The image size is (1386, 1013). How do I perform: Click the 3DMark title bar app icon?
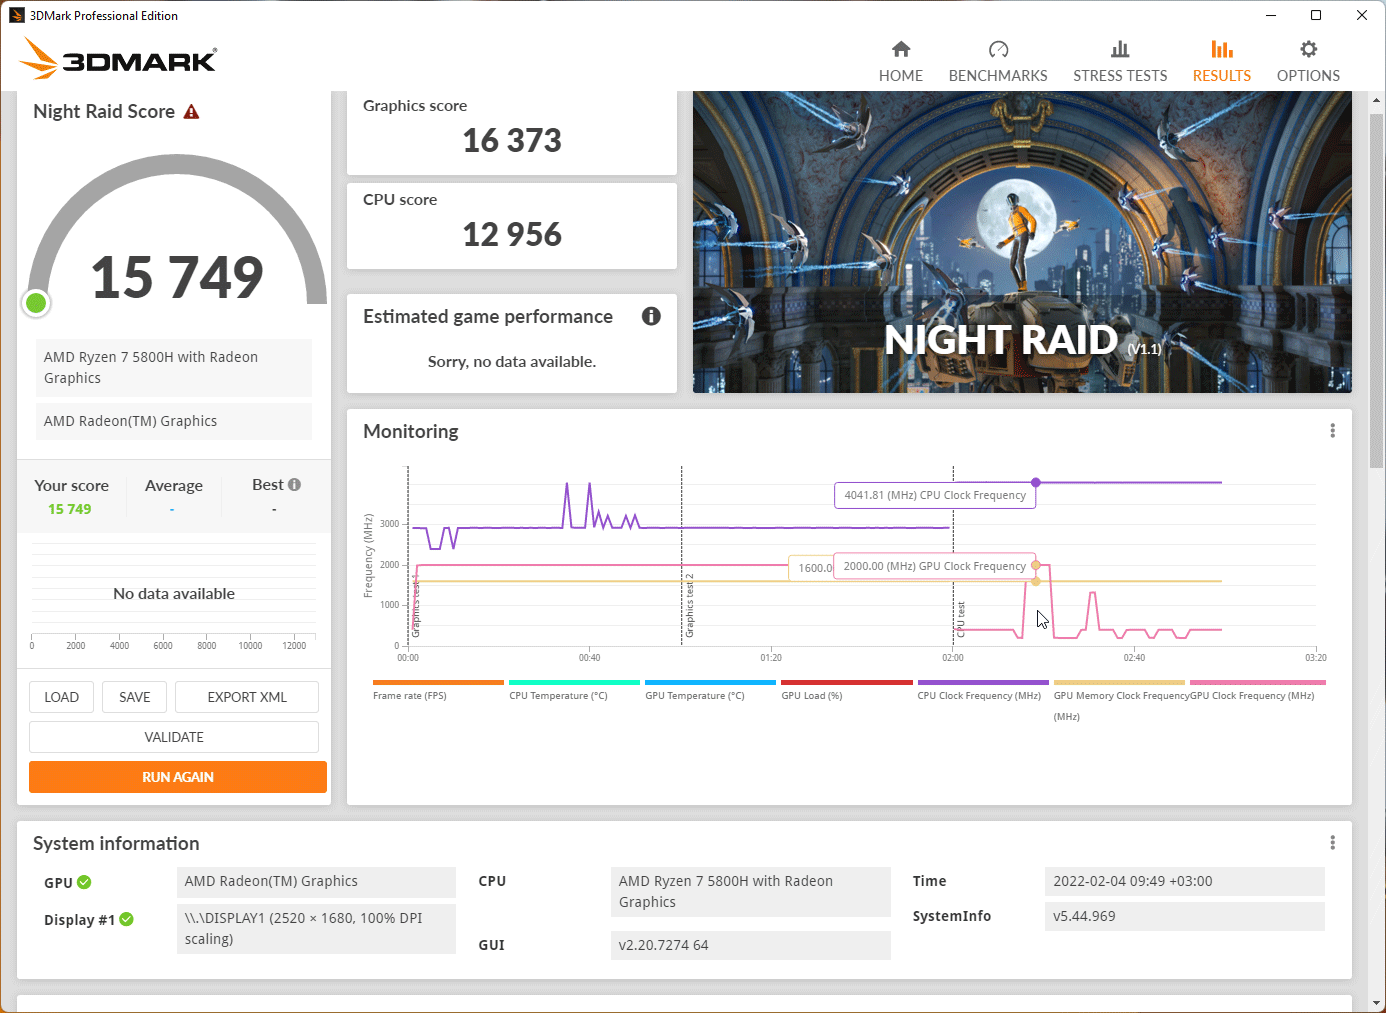click(16, 15)
